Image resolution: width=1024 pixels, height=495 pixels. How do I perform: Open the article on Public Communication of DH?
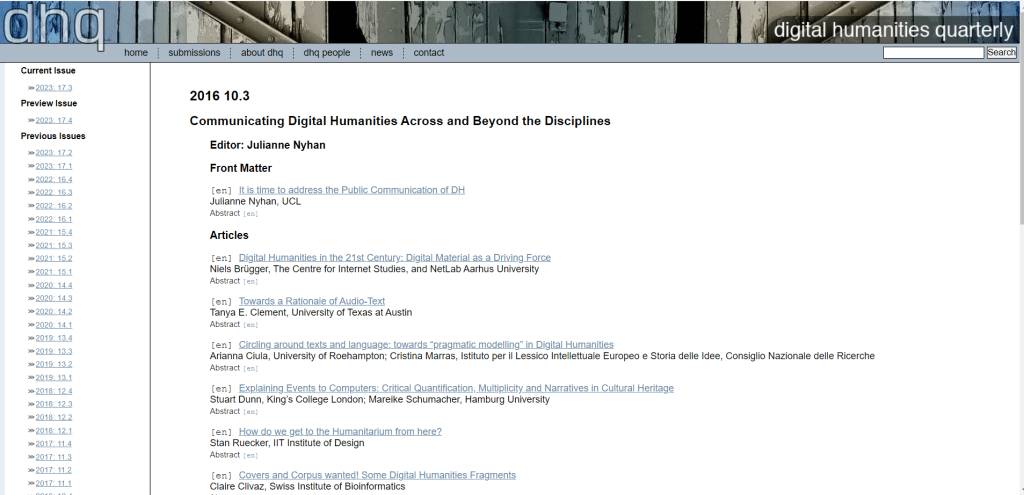point(351,190)
